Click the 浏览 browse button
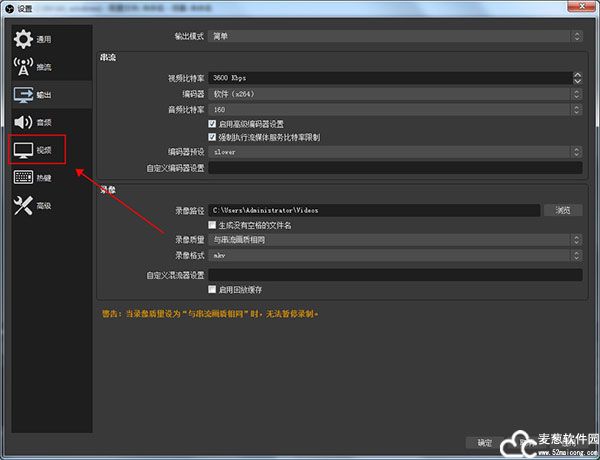Image resolution: width=600 pixels, height=460 pixels. point(563,211)
